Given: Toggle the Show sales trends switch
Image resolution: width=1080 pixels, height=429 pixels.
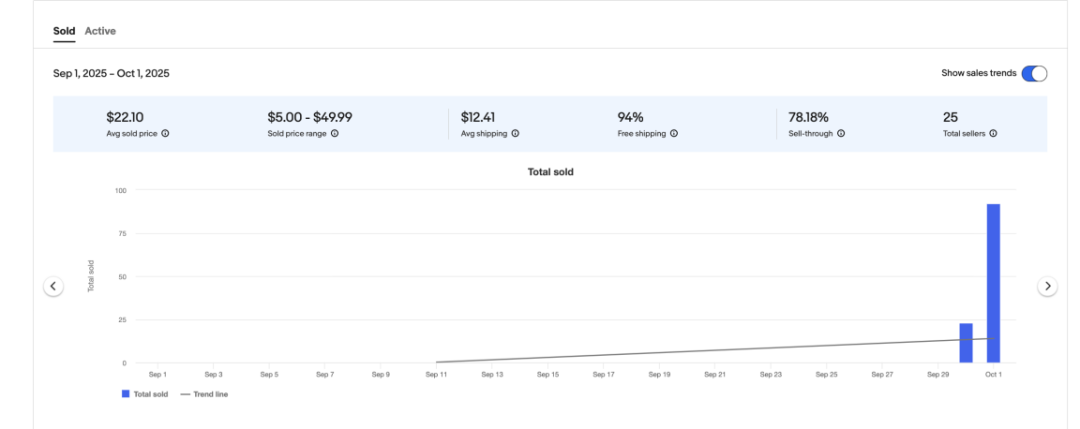Looking at the screenshot, I should click(1034, 73).
